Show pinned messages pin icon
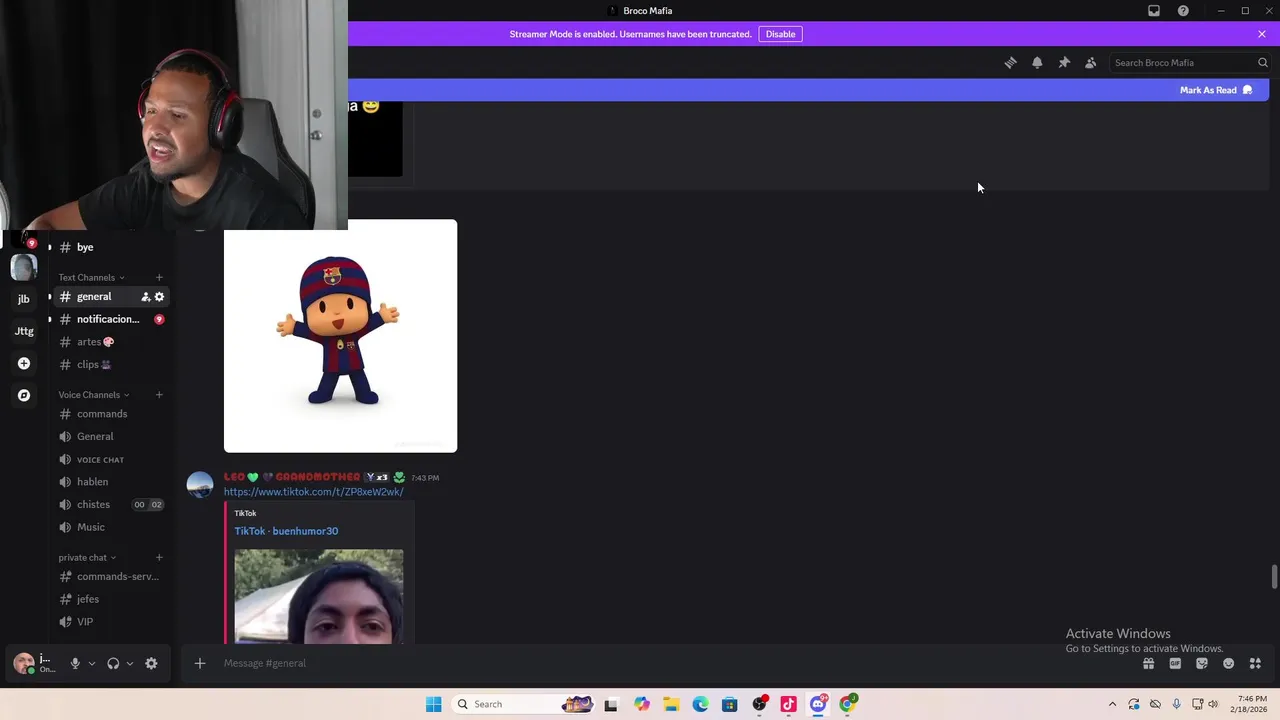Screen dimensions: 1280x720 (x=1064, y=62)
